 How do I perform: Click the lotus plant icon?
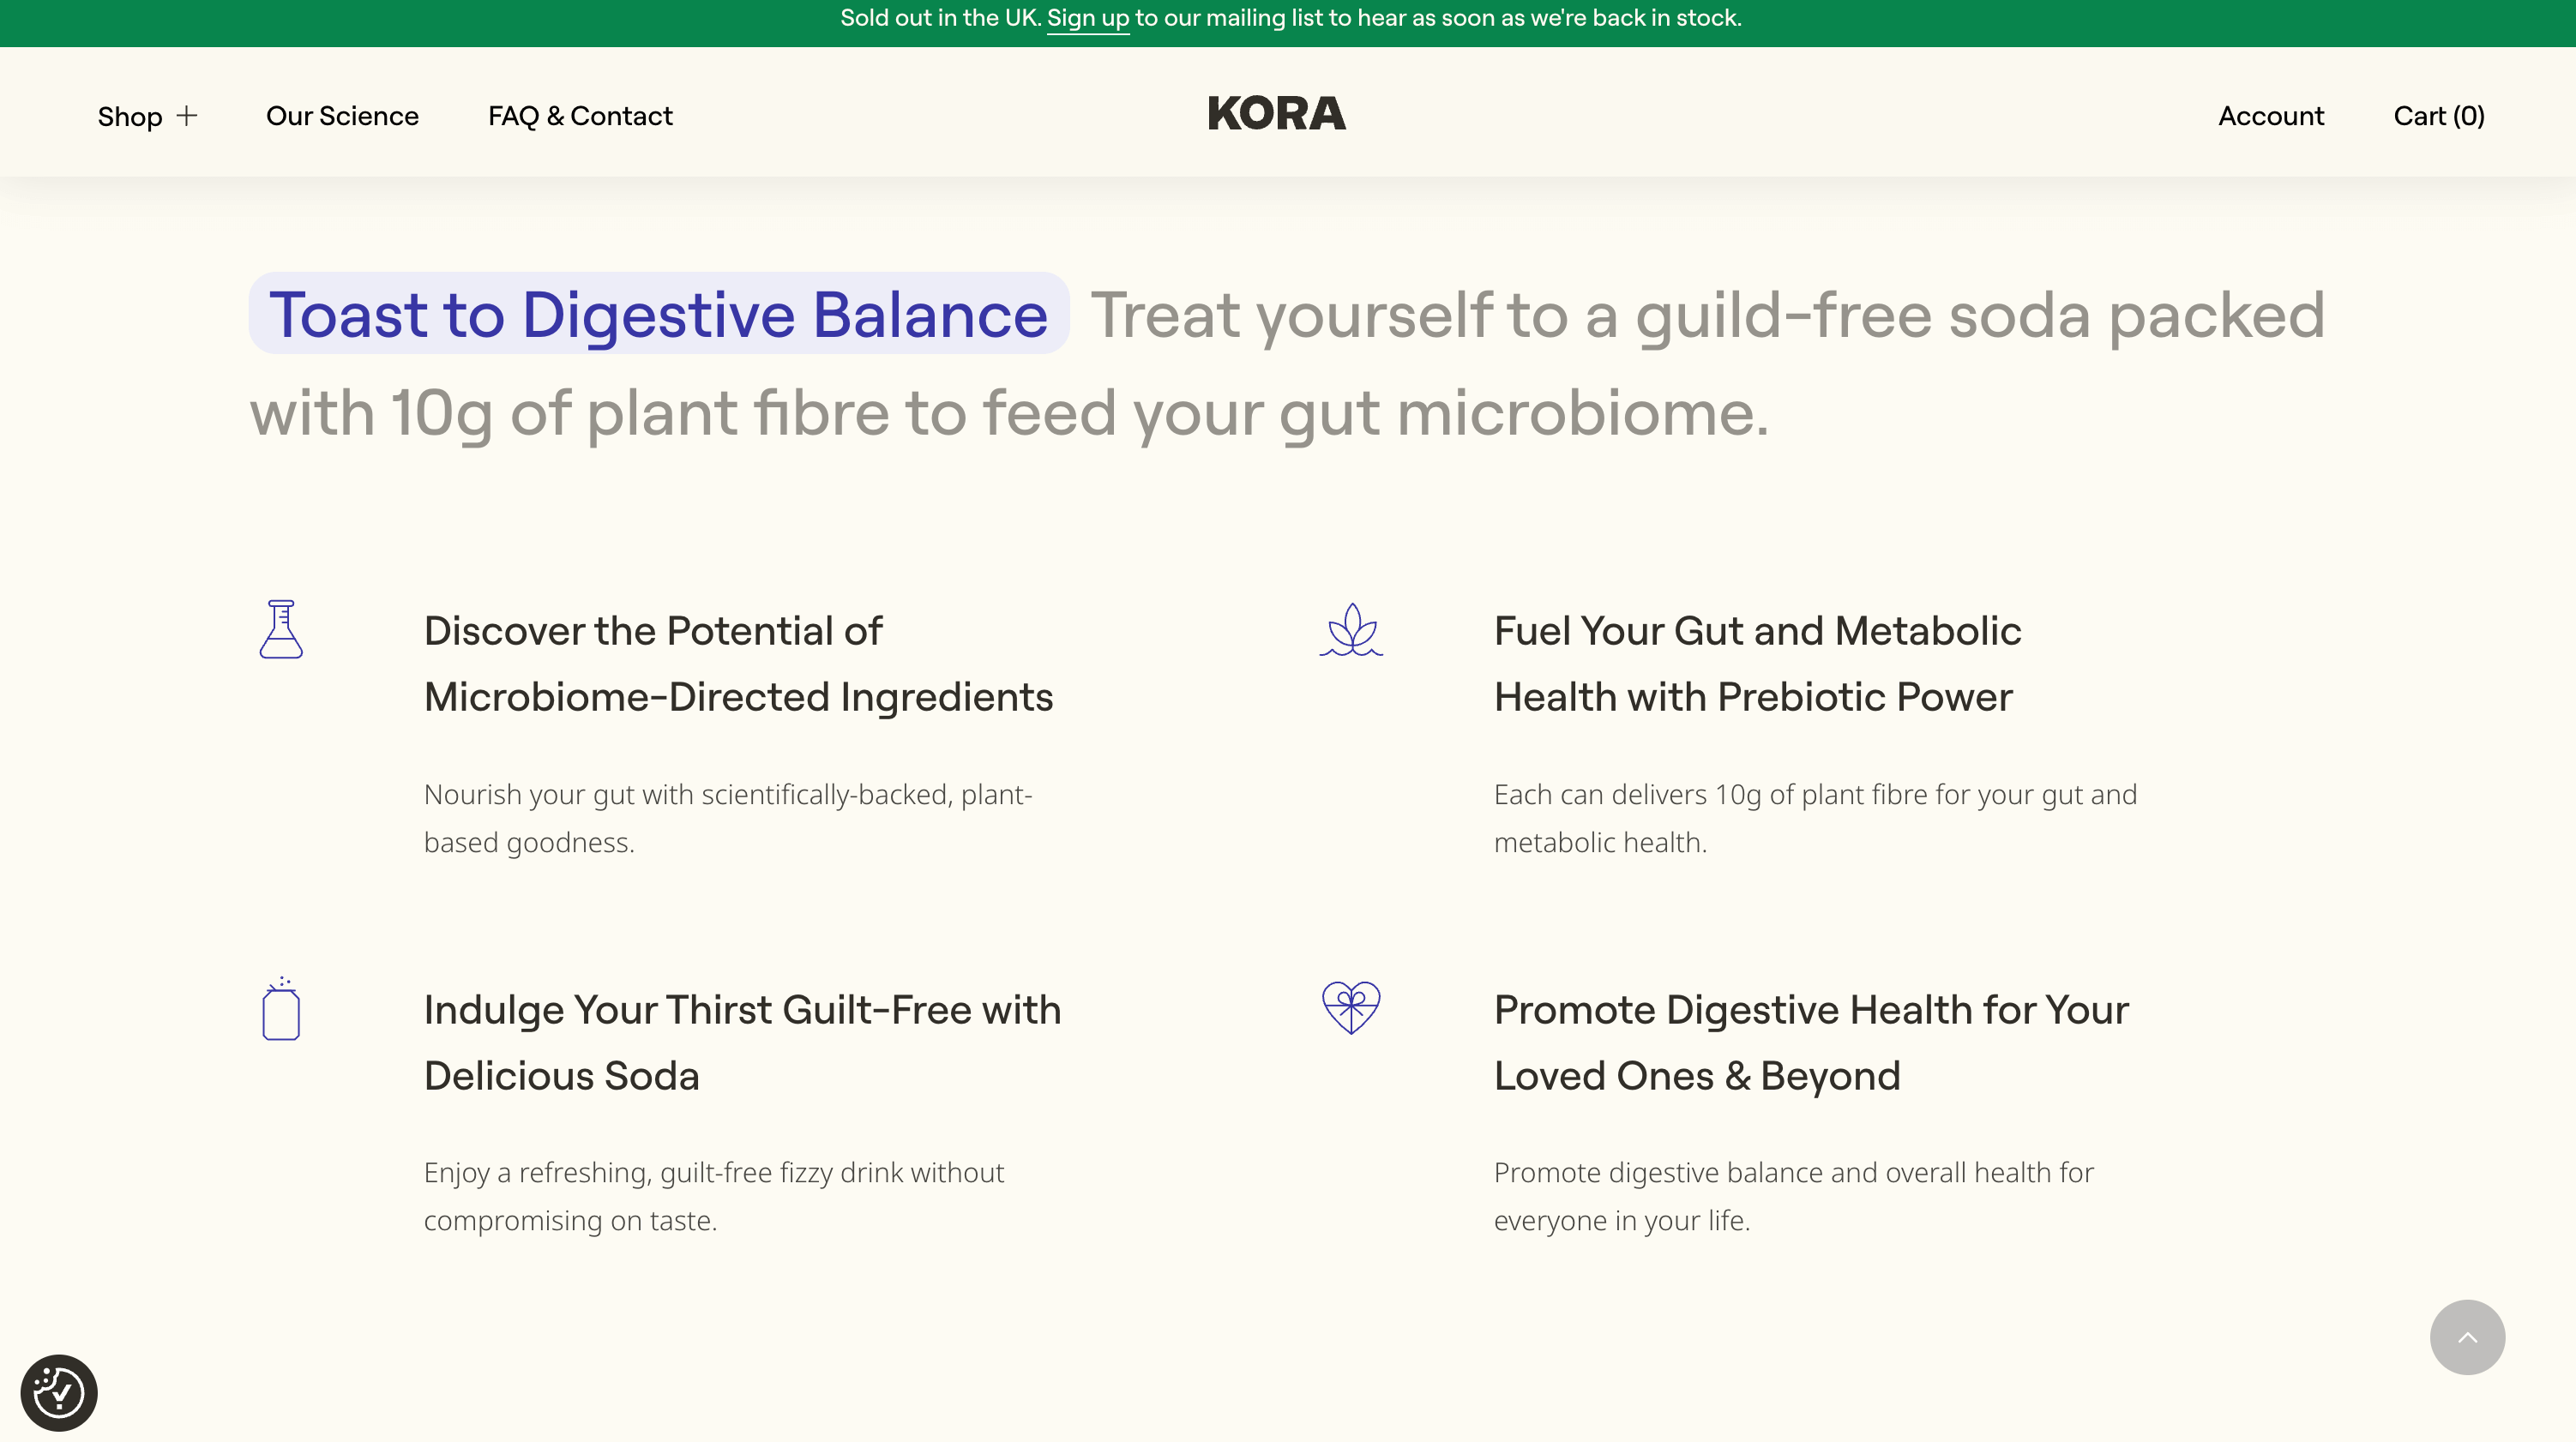(1351, 629)
